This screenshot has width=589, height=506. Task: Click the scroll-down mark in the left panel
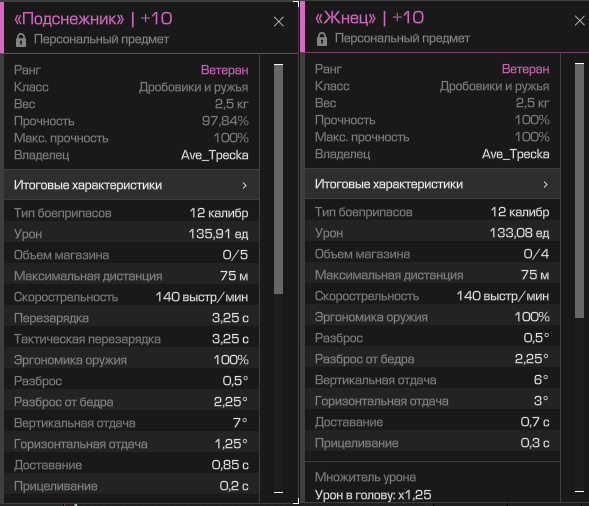(278, 492)
